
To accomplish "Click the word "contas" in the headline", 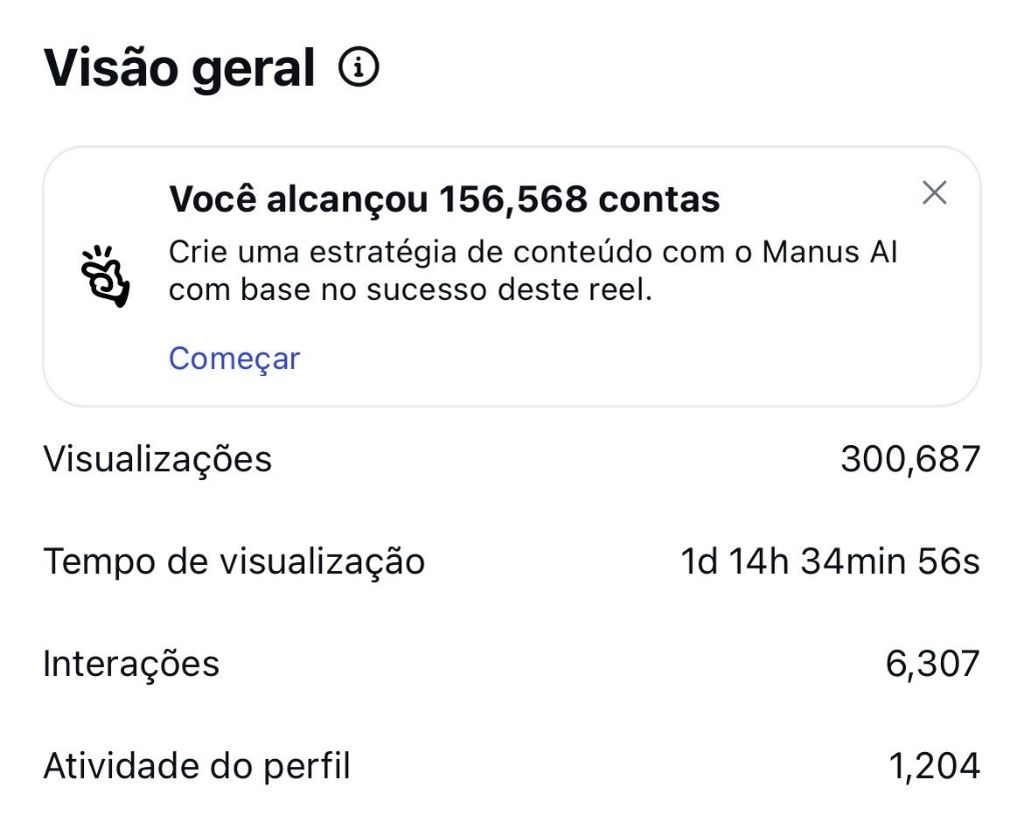I will point(659,199).
